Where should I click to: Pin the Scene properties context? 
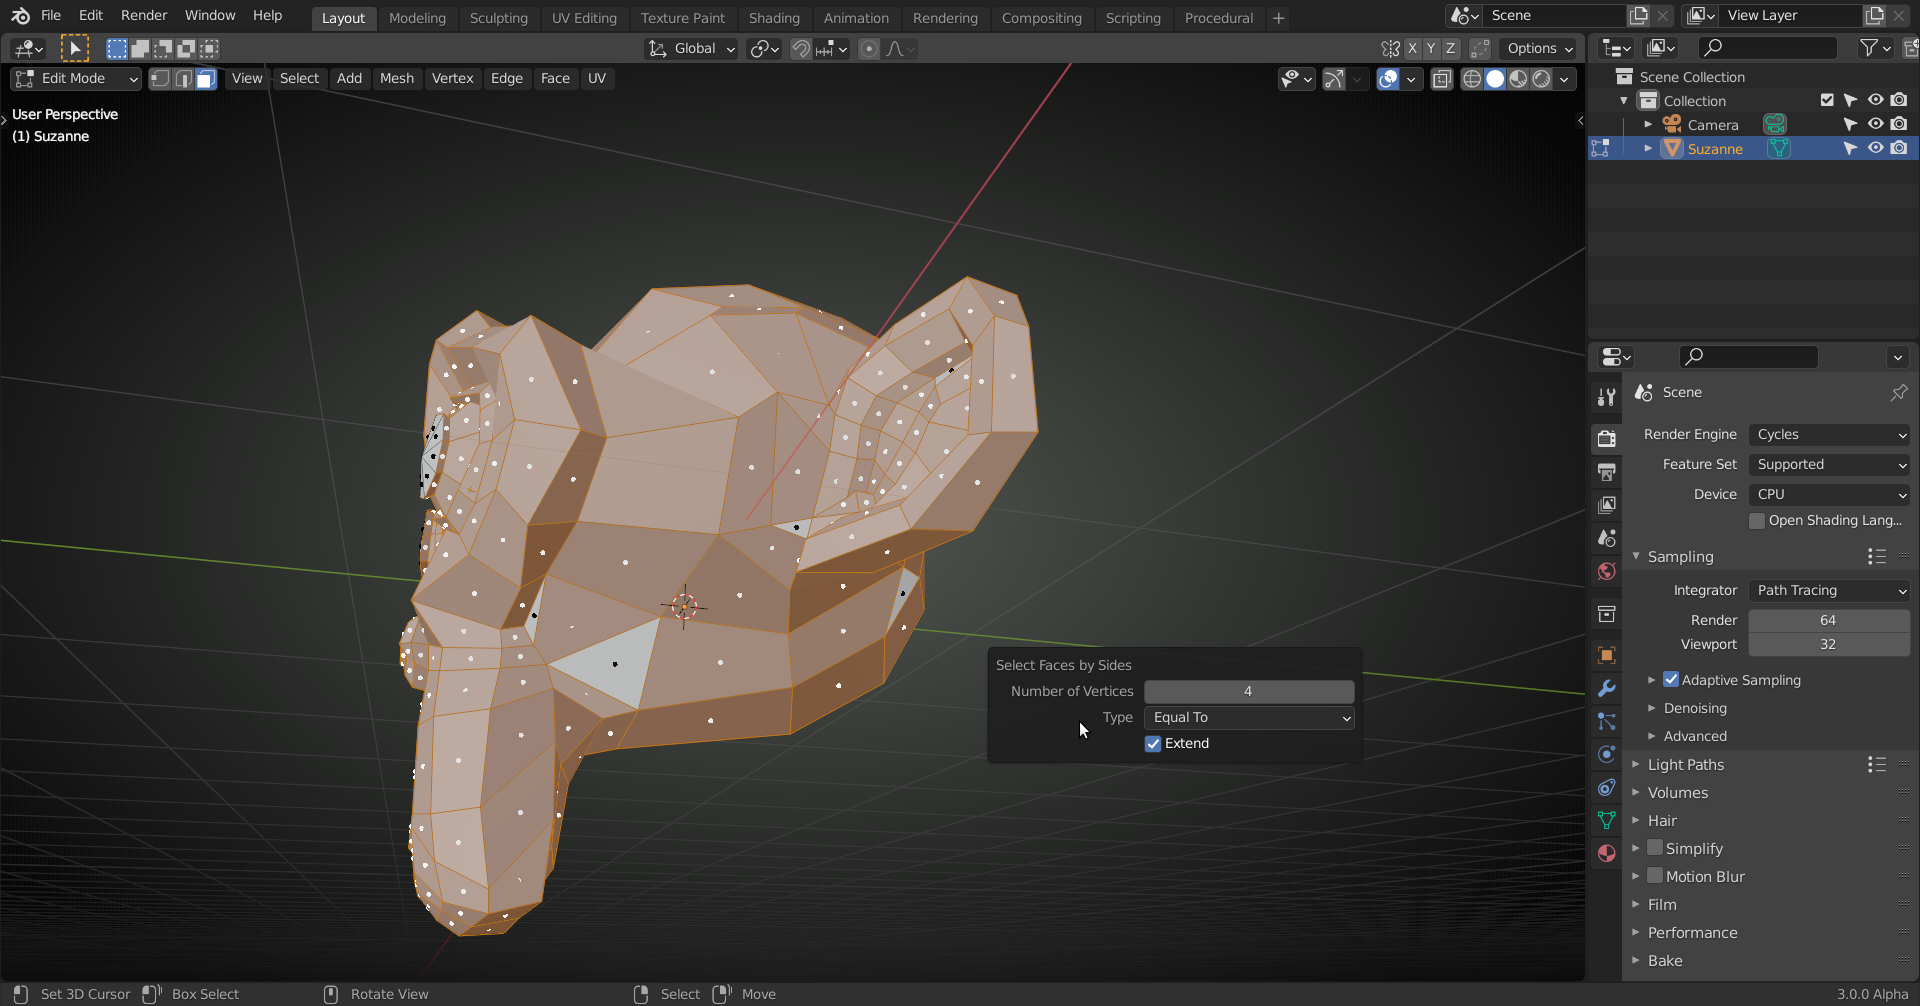coord(1899,393)
